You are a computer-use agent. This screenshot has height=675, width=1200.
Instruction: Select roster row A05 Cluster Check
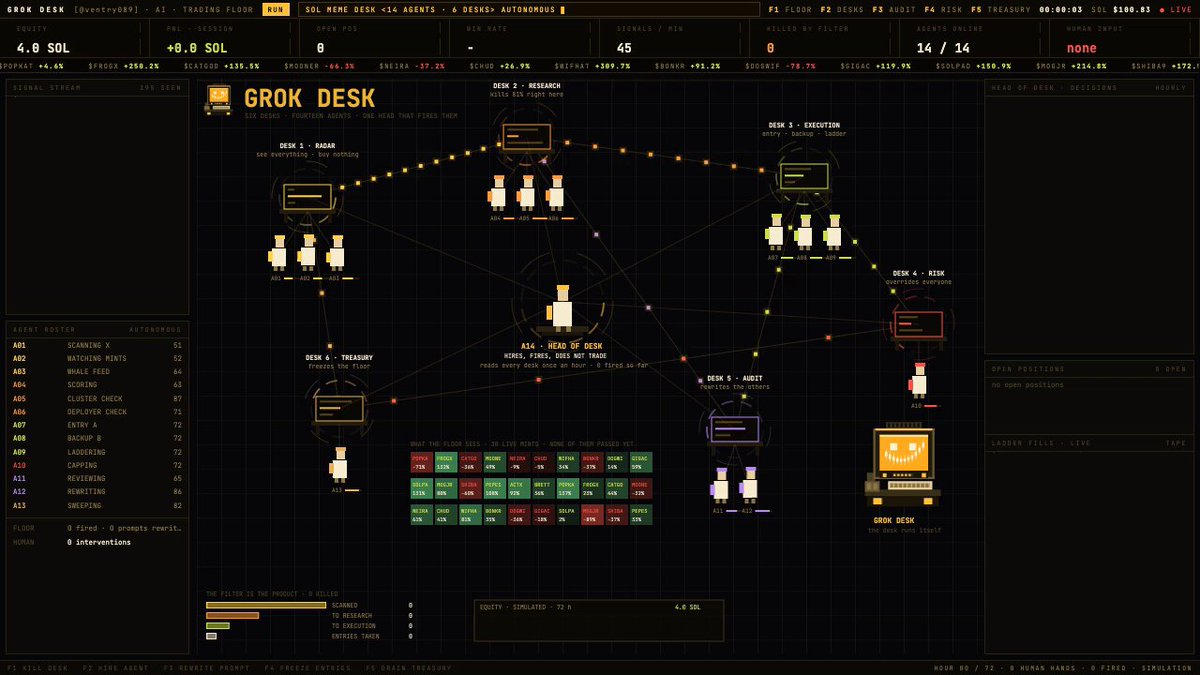click(97, 398)
